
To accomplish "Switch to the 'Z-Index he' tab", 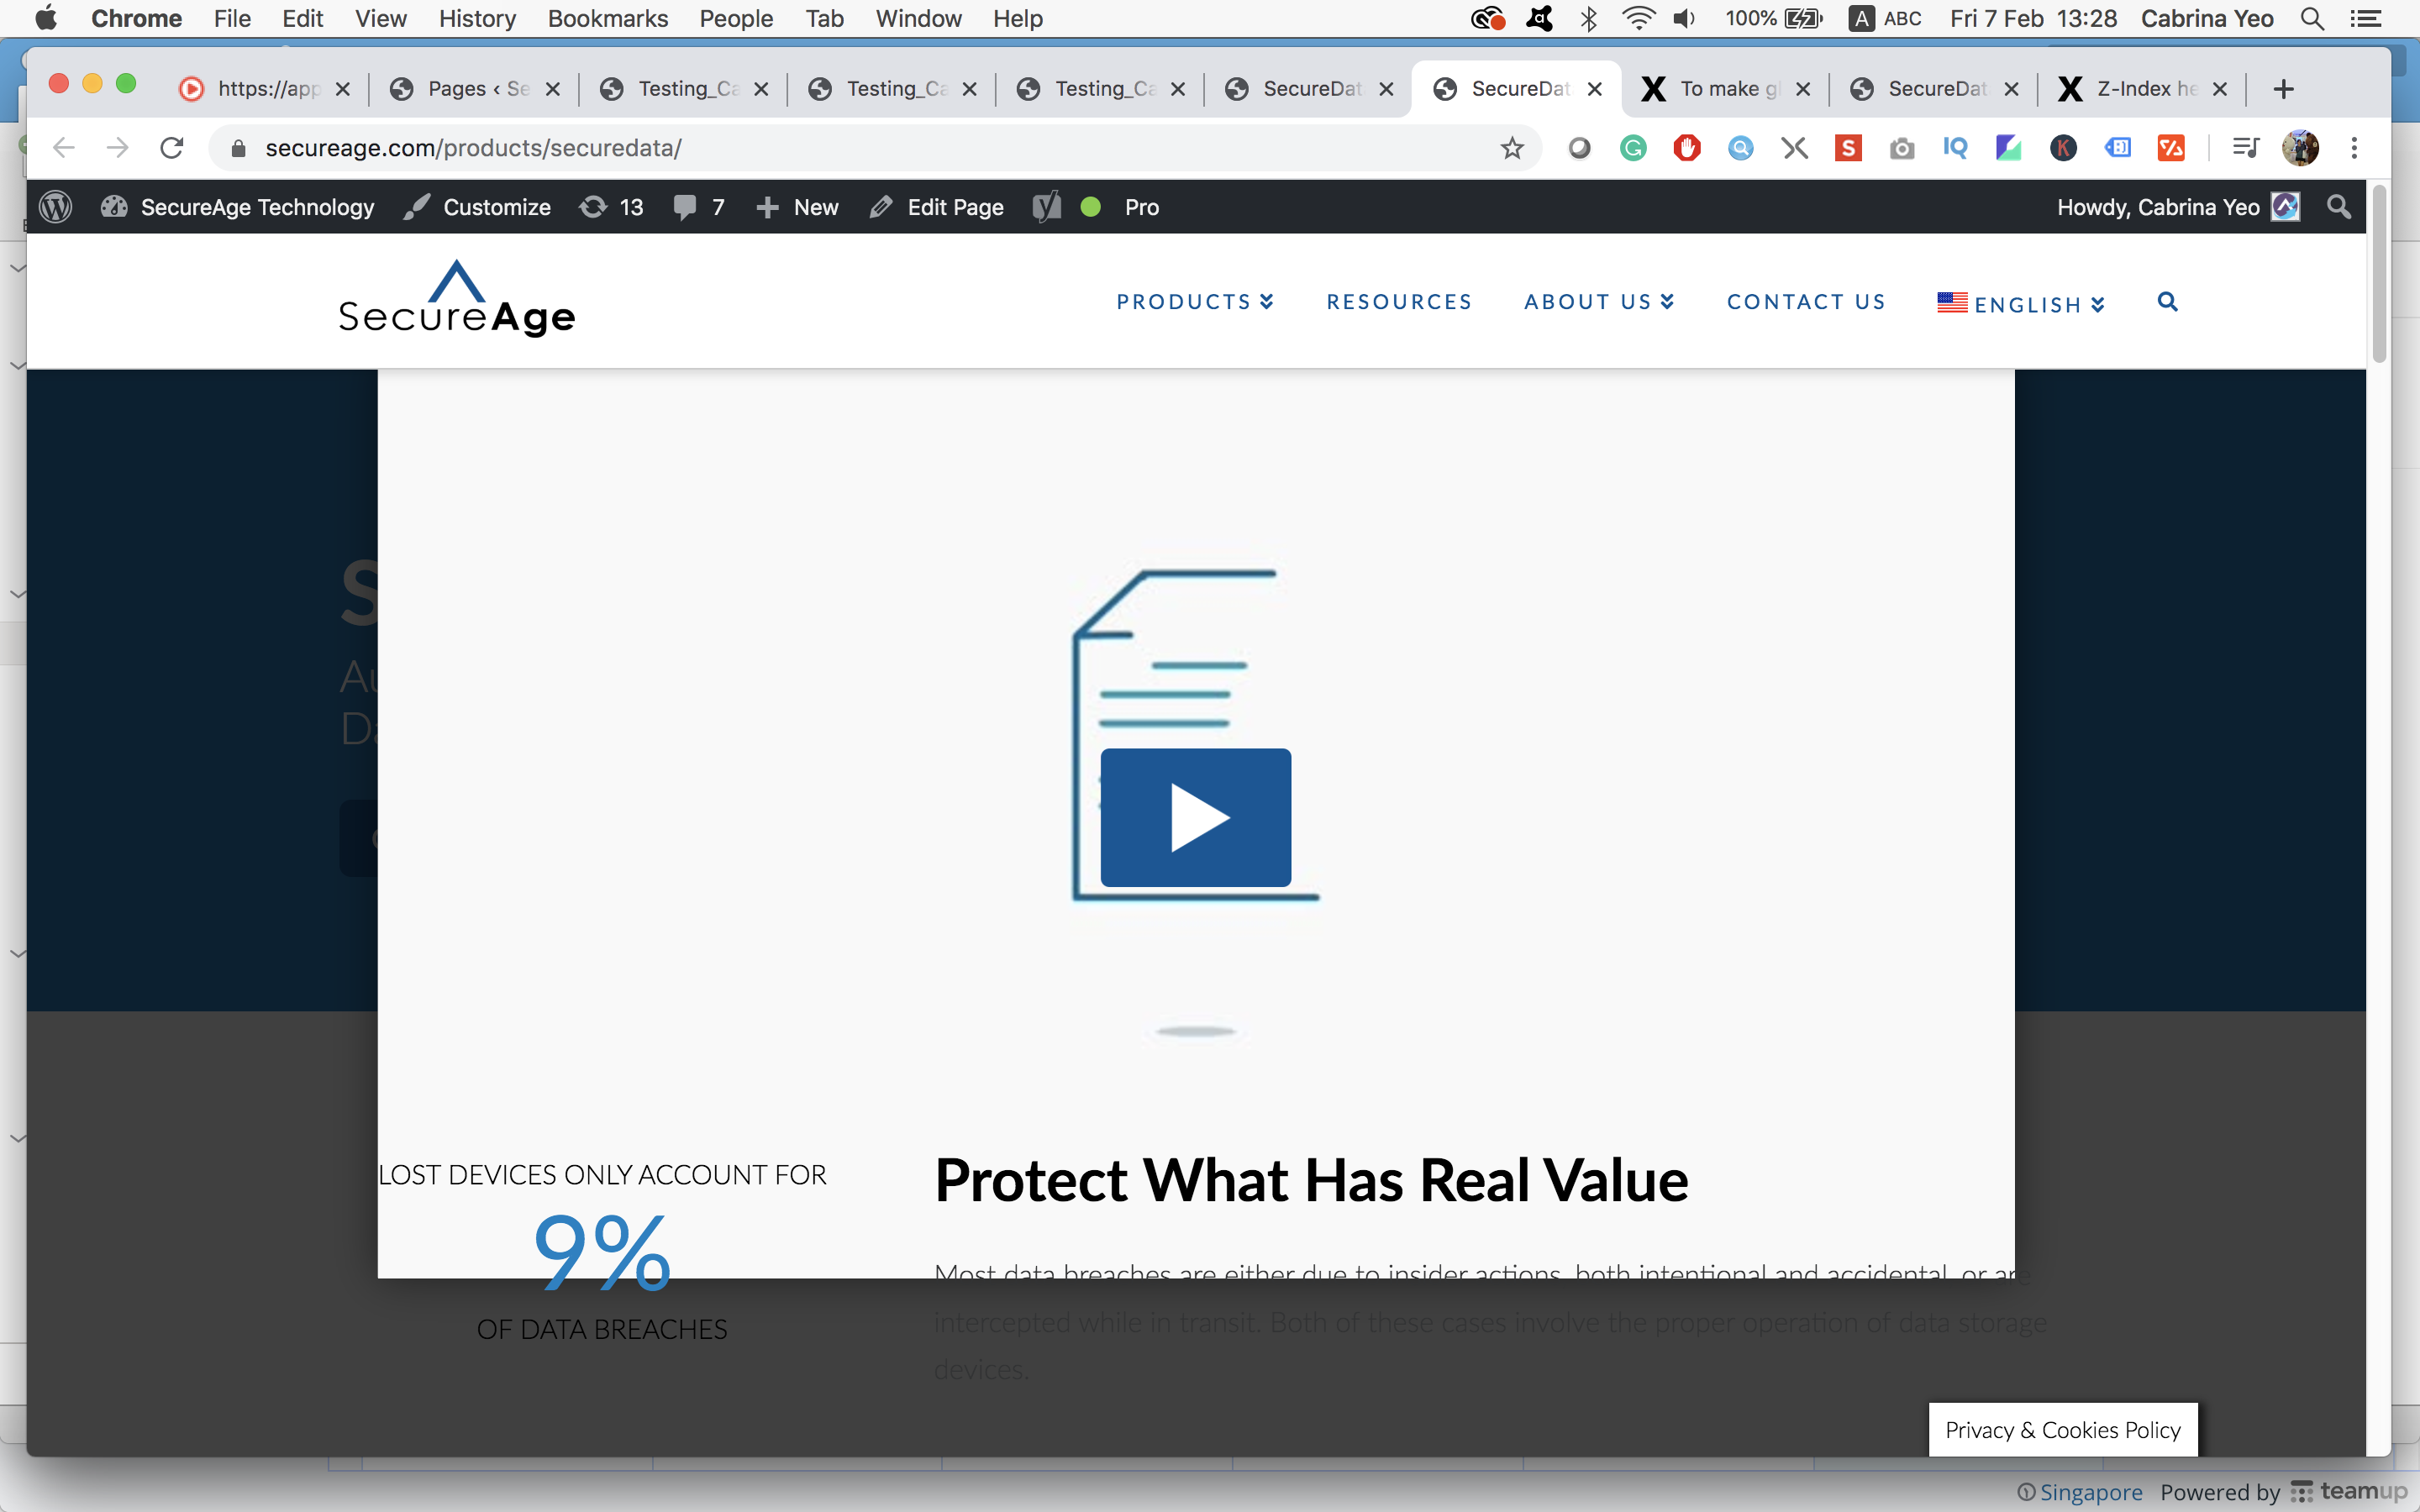I will coord(2142,89).
